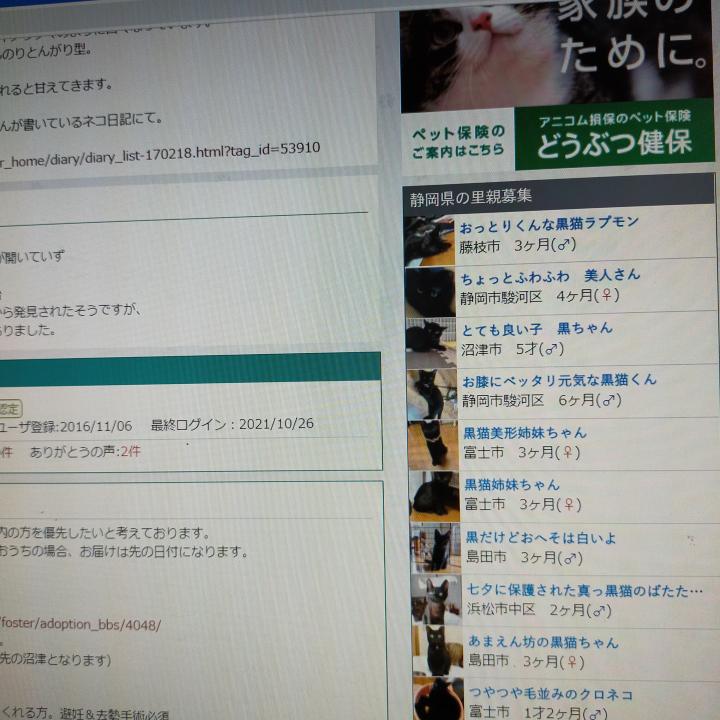Click text 浜松市中区 2ヶ月(♂)
The height and width of the screenshot is (720, 720).
tap(540, 610)
